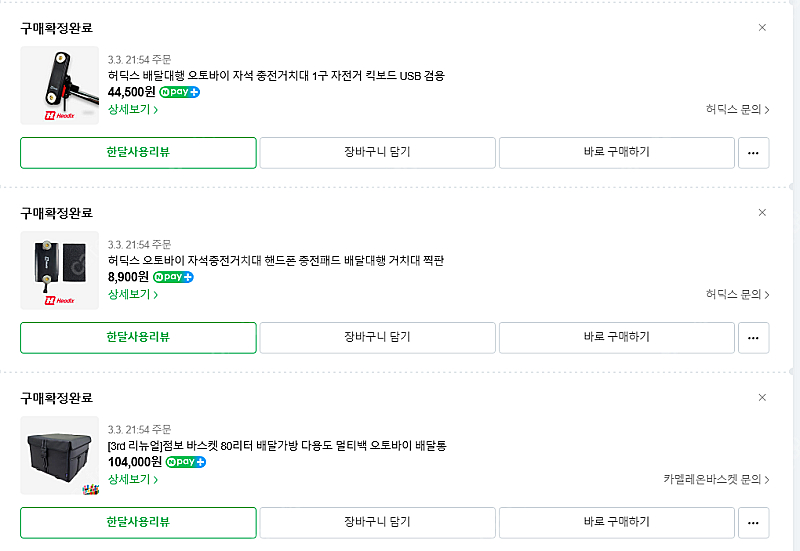Viewport: 800px width, 551px height.
Task: Write 한달사용리뷰 for the USB charger mount
Action: [x=138, y=153]
